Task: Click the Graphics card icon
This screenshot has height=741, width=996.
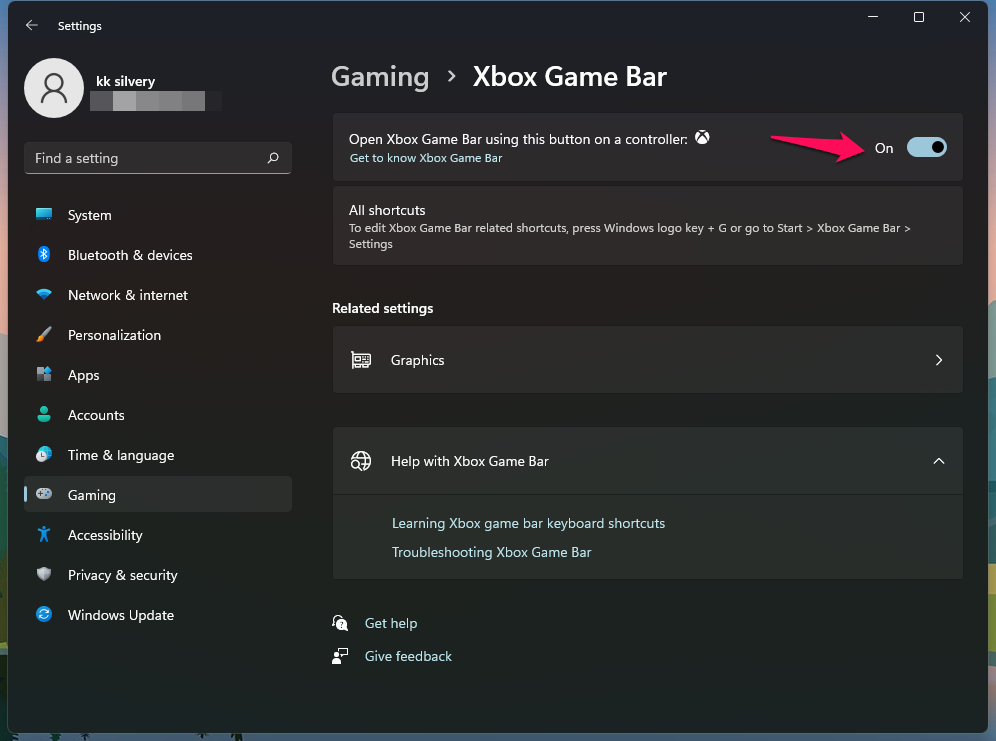Action: click(x=361, y=360)
